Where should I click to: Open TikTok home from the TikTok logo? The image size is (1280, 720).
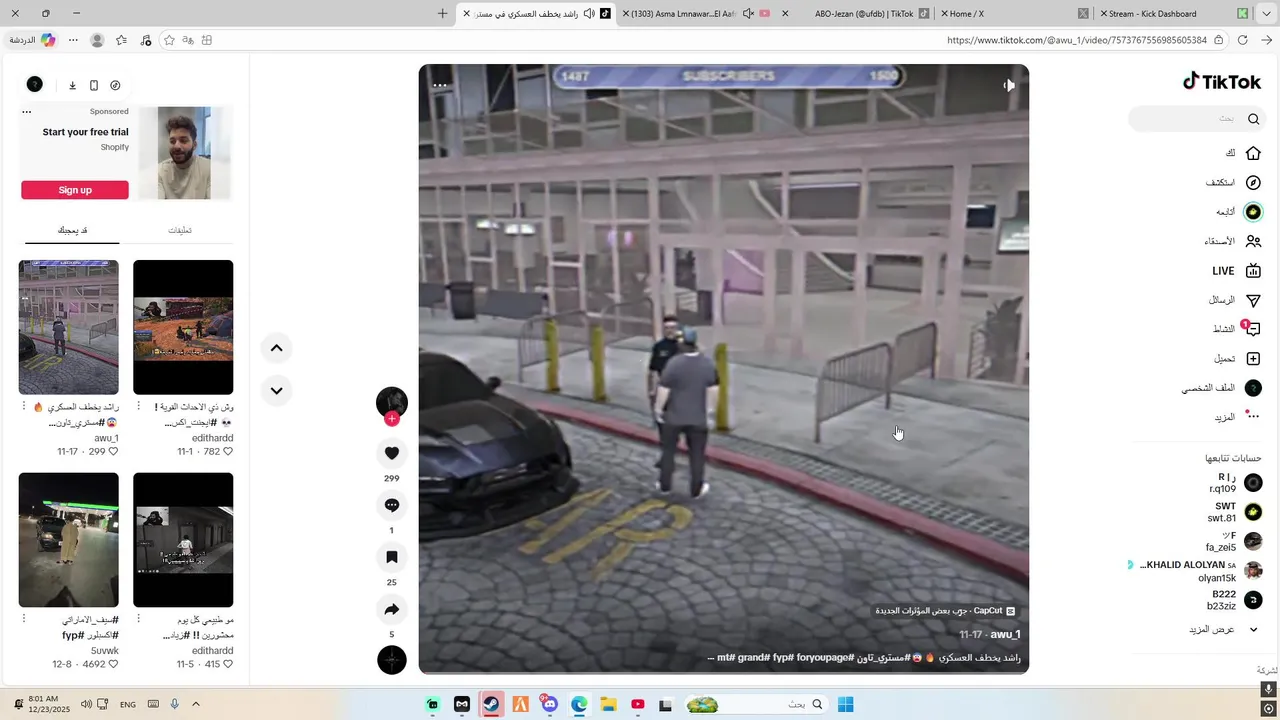(1221, 81)
